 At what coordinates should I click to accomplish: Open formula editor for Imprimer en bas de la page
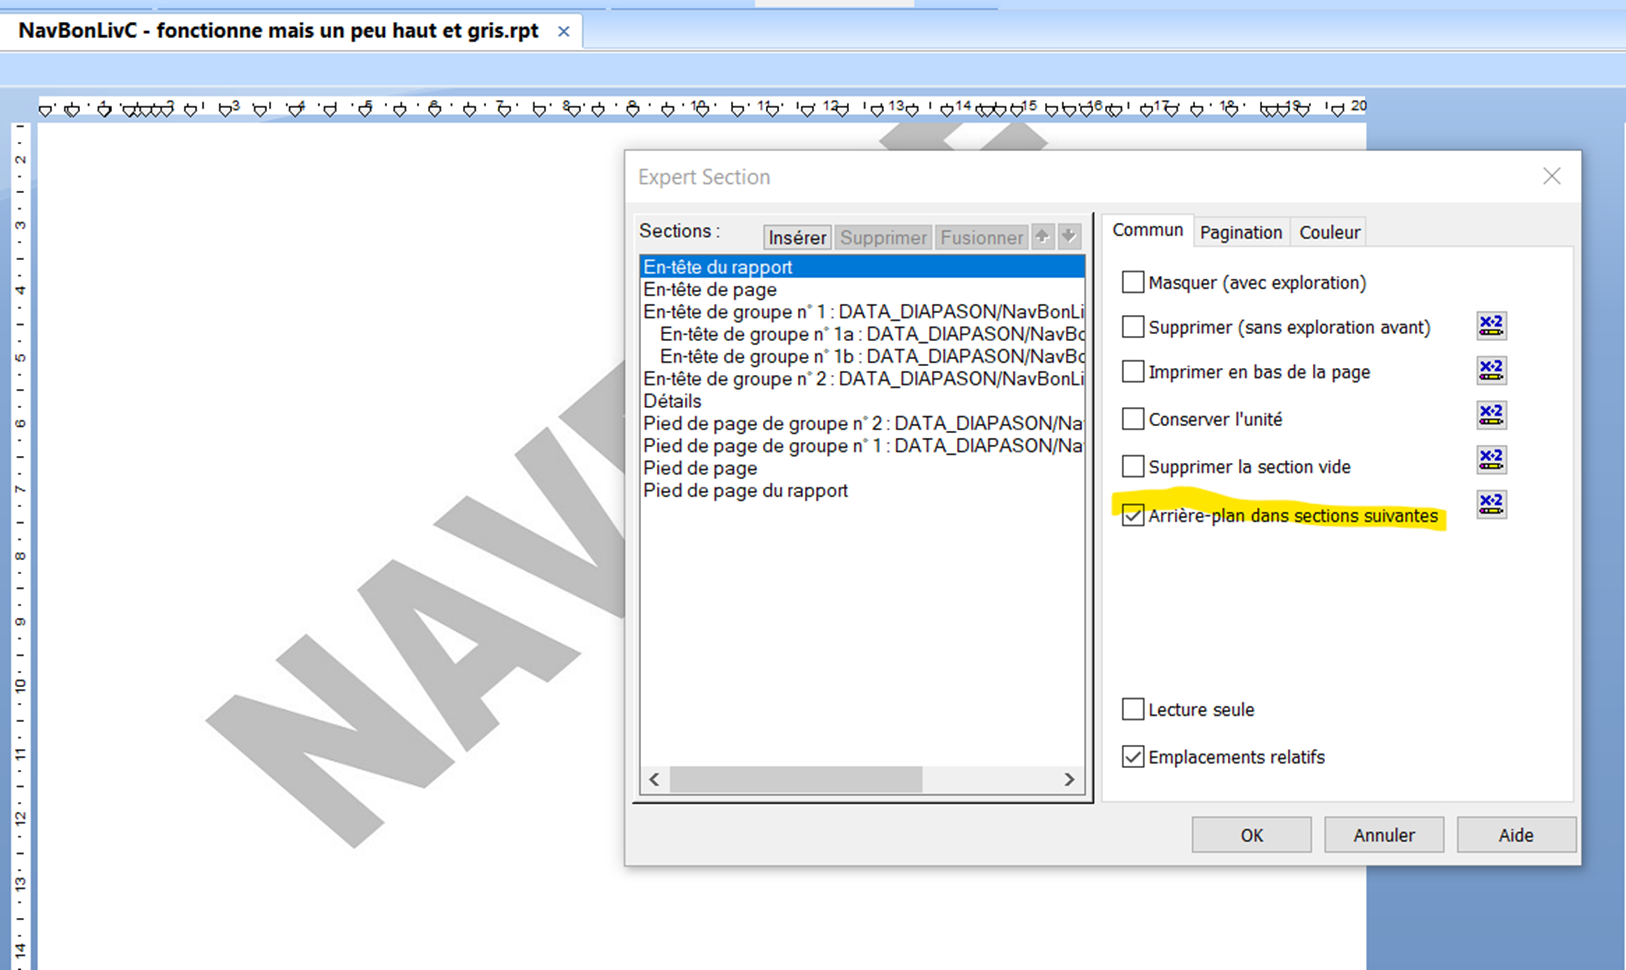pos(1491,370)
